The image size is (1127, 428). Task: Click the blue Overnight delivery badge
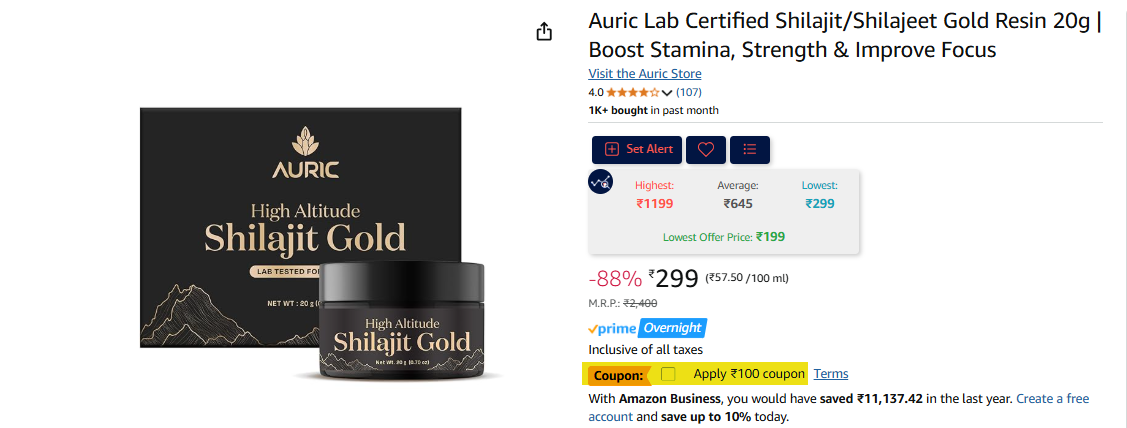pyautogui.click(x=672, y=328)
